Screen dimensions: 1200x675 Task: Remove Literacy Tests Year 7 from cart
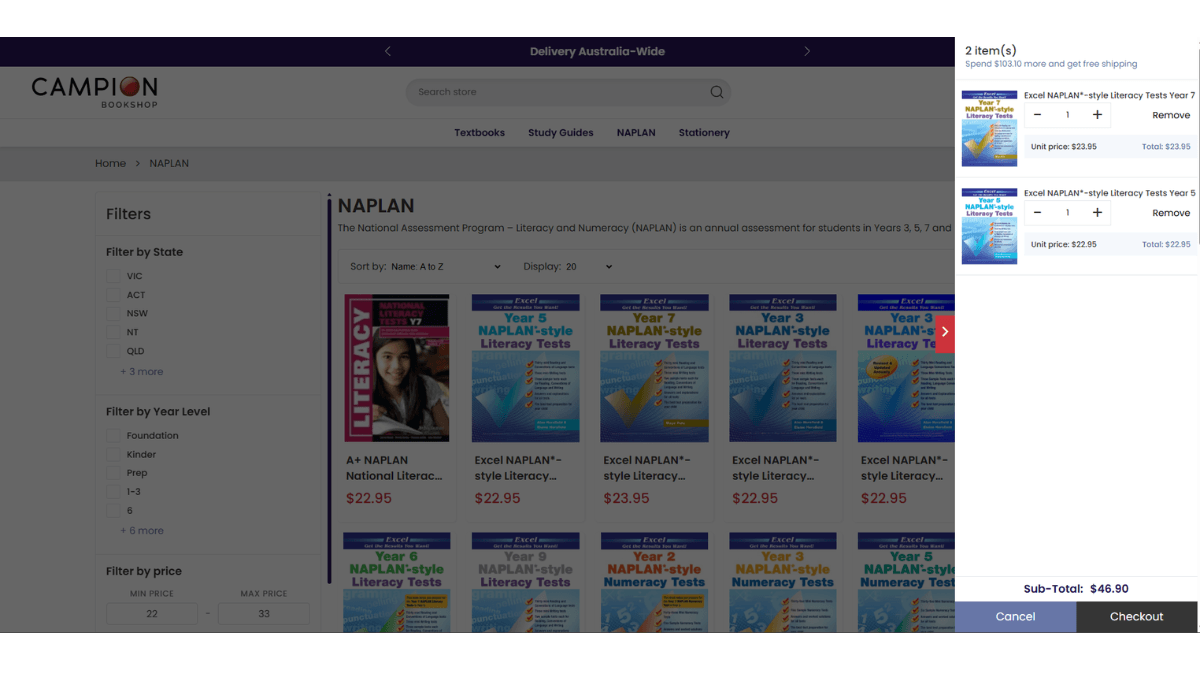point(1171,115)
